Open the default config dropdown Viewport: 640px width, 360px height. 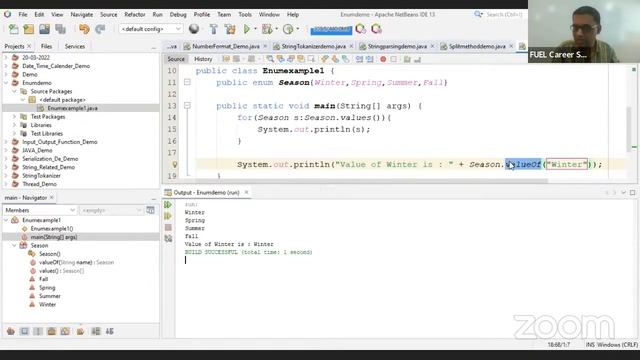[x=150, y=29]
